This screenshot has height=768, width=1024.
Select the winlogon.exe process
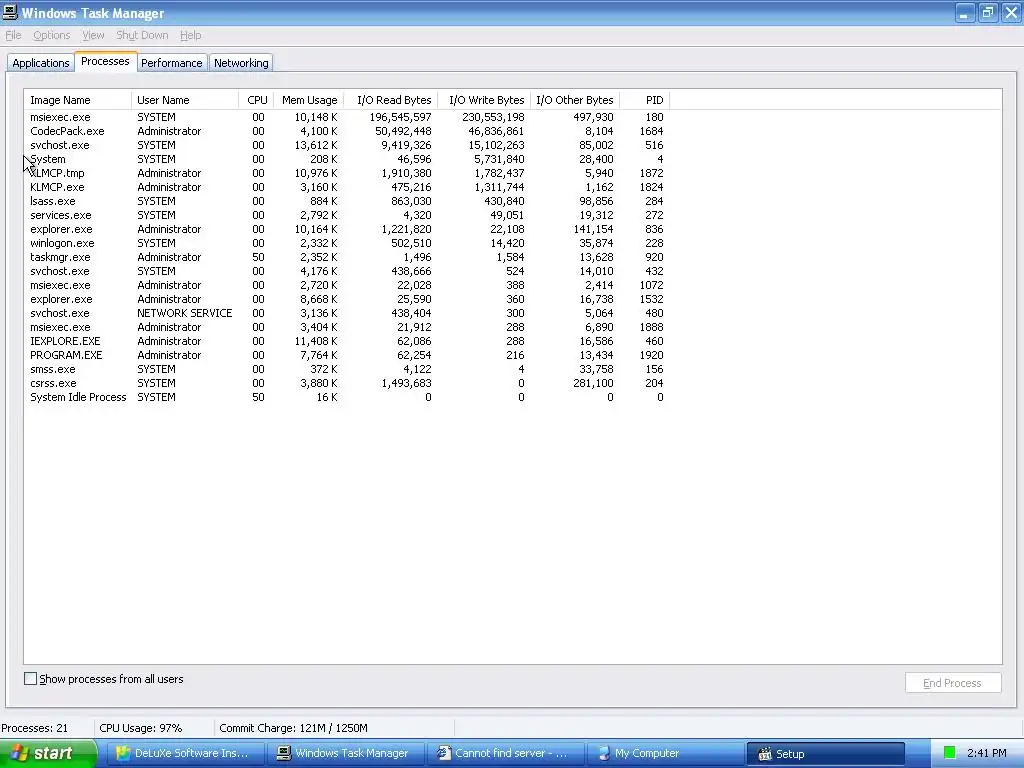pyautogui.click(x=347, y=243)
